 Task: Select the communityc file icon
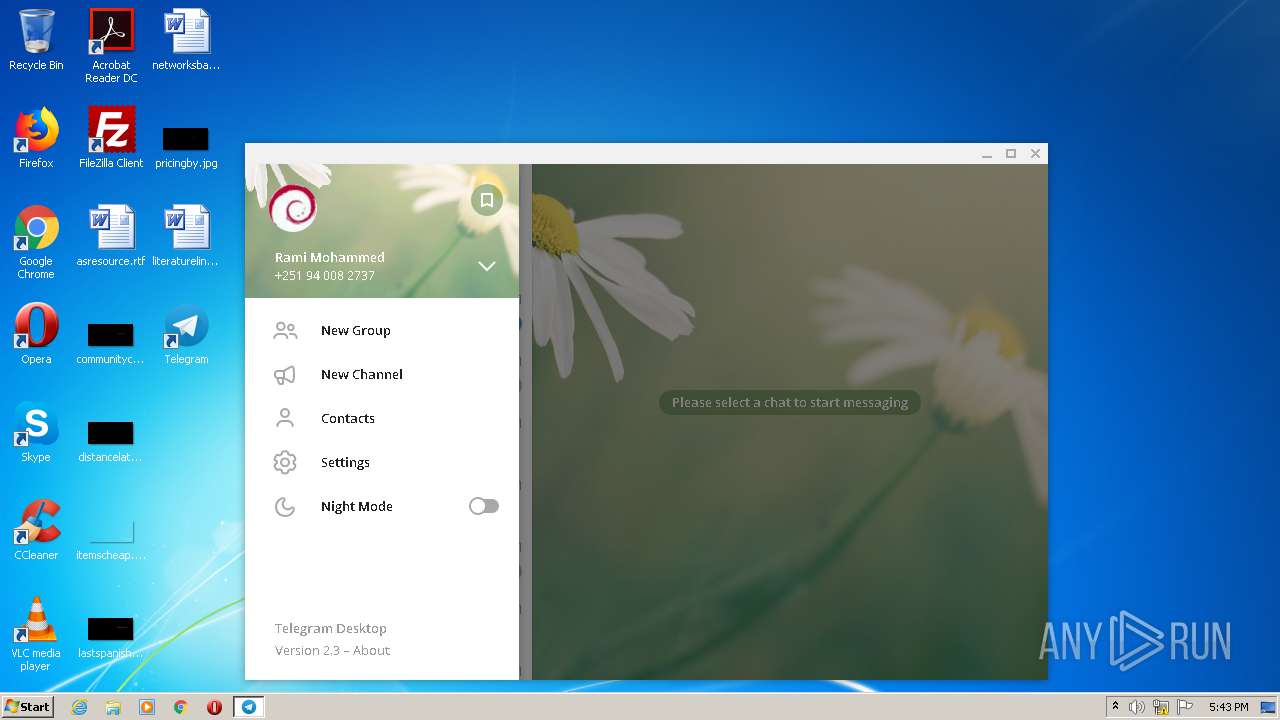(x=111, y=343)
